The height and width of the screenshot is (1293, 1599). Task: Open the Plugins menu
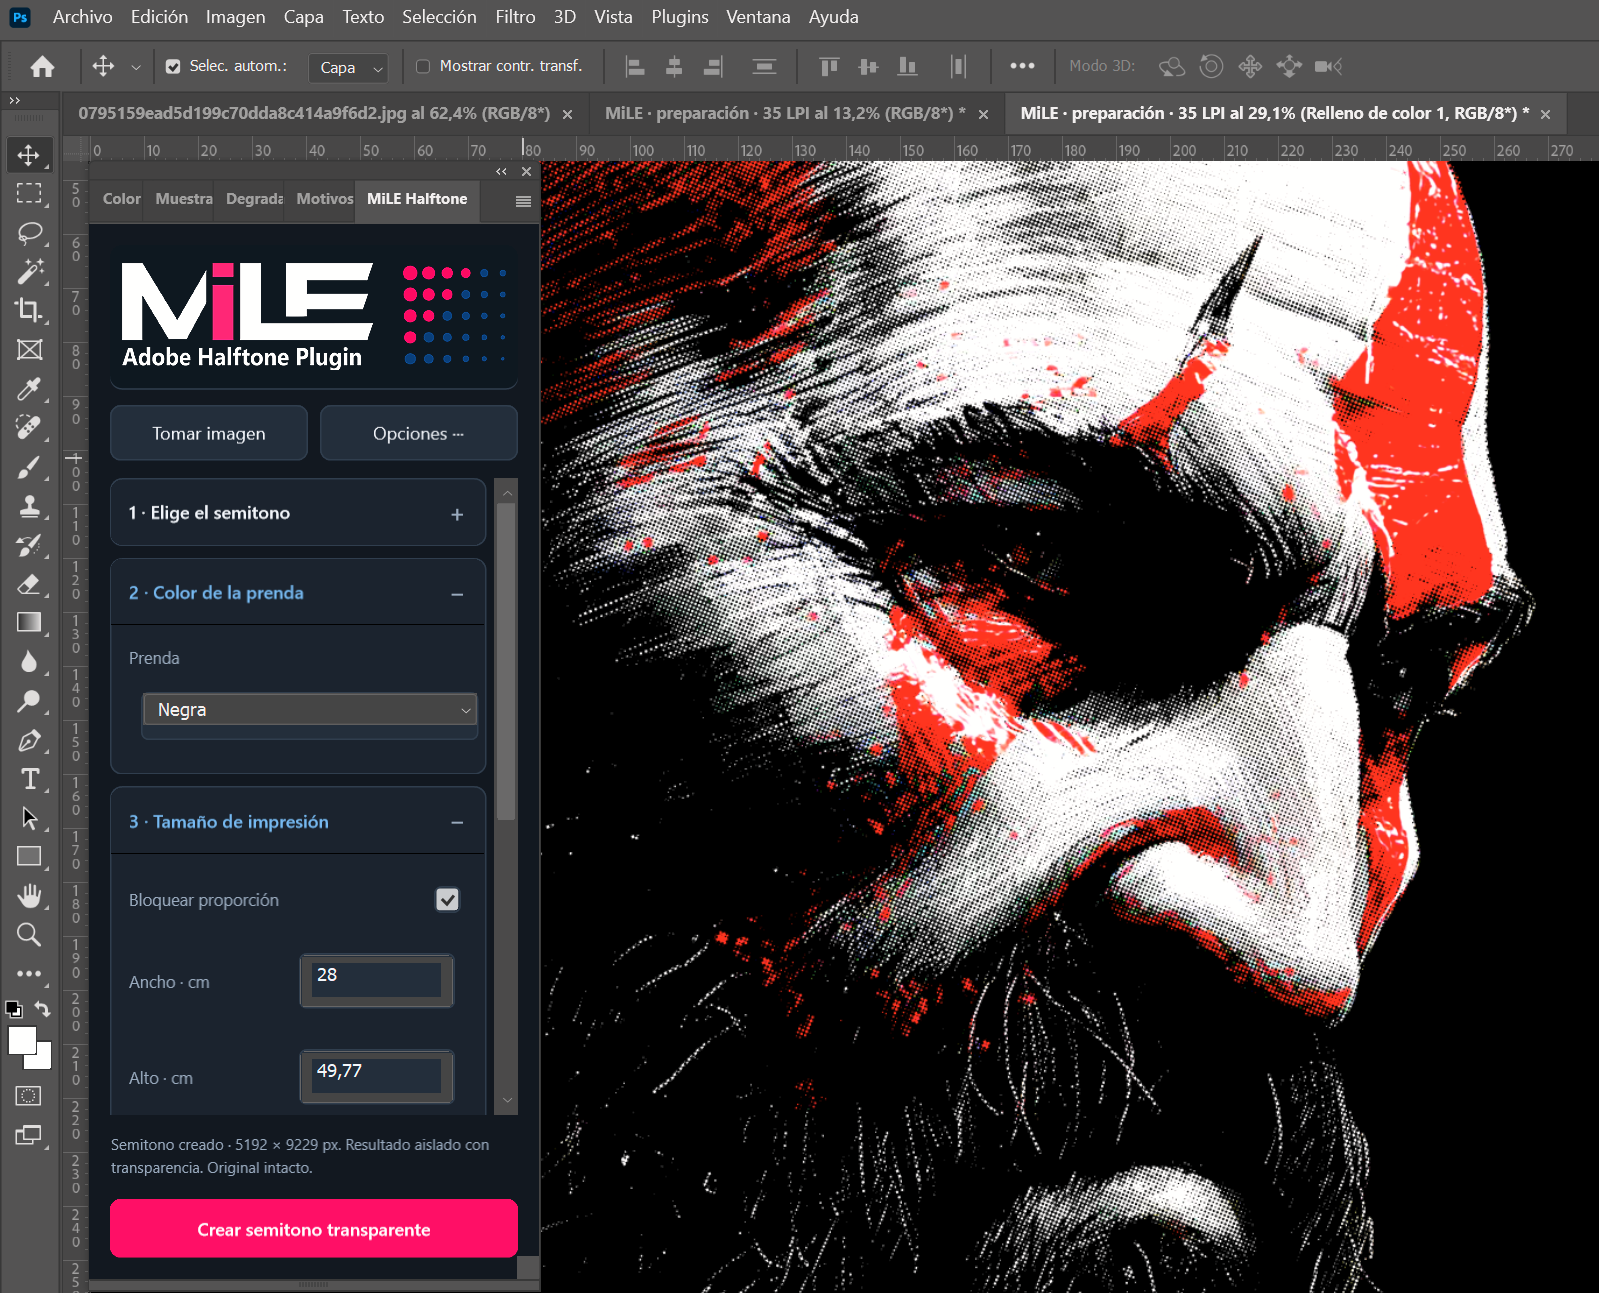[x=680, y=17]
